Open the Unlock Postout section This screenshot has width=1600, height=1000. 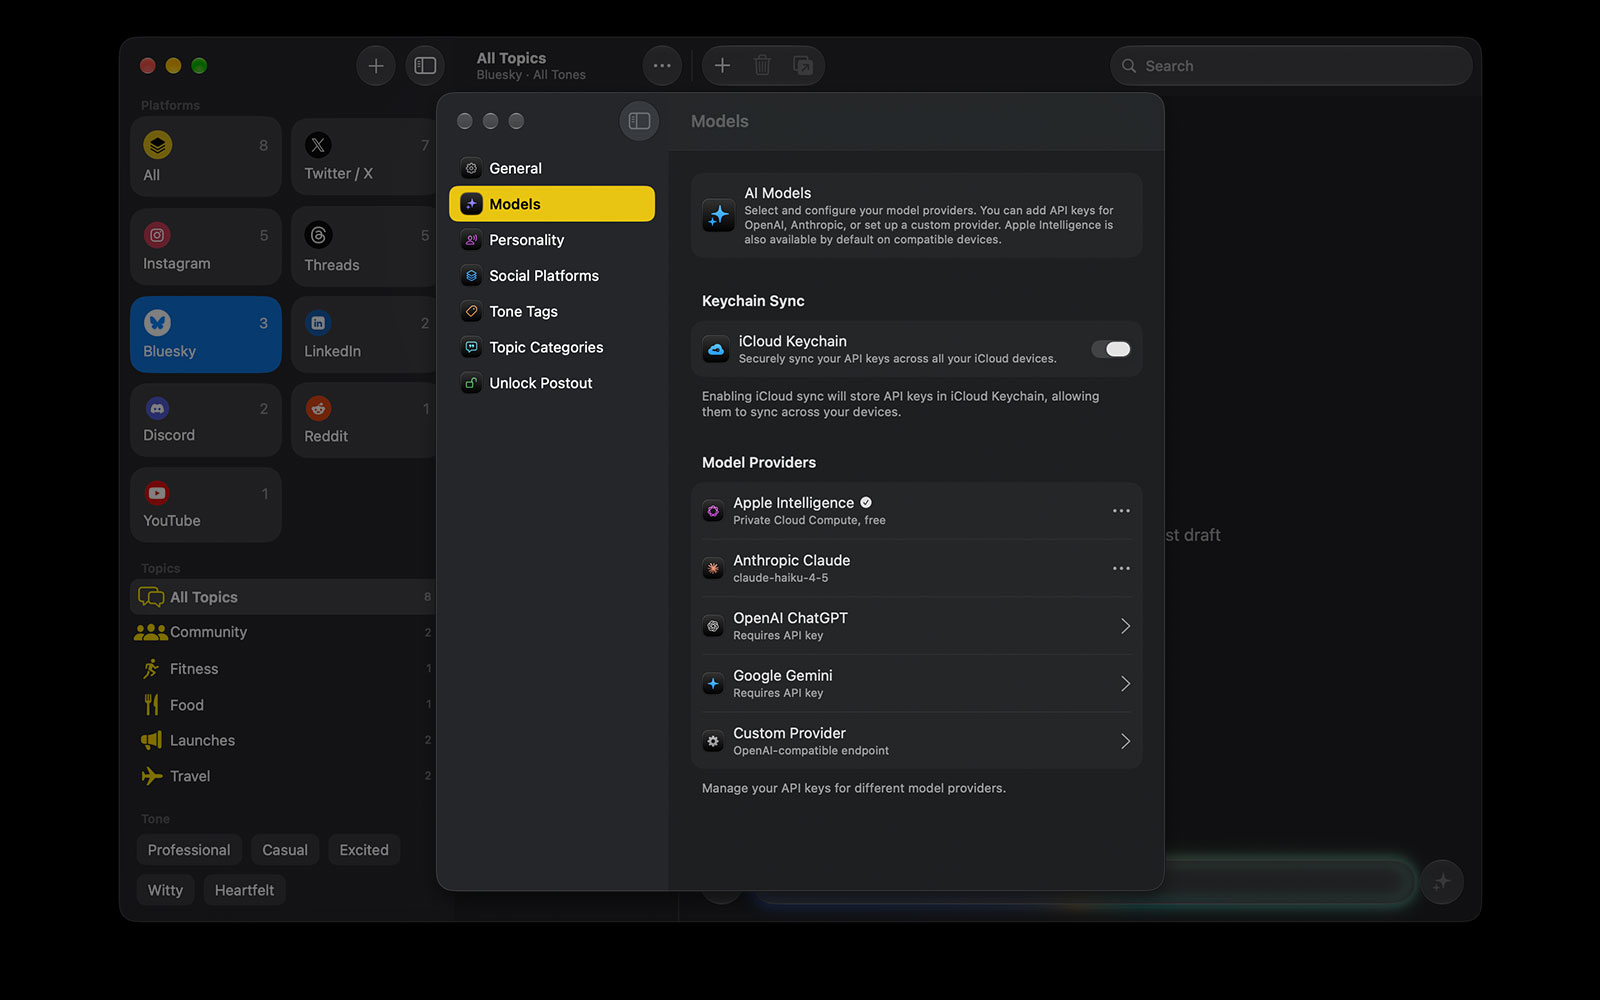pos(552,383)
